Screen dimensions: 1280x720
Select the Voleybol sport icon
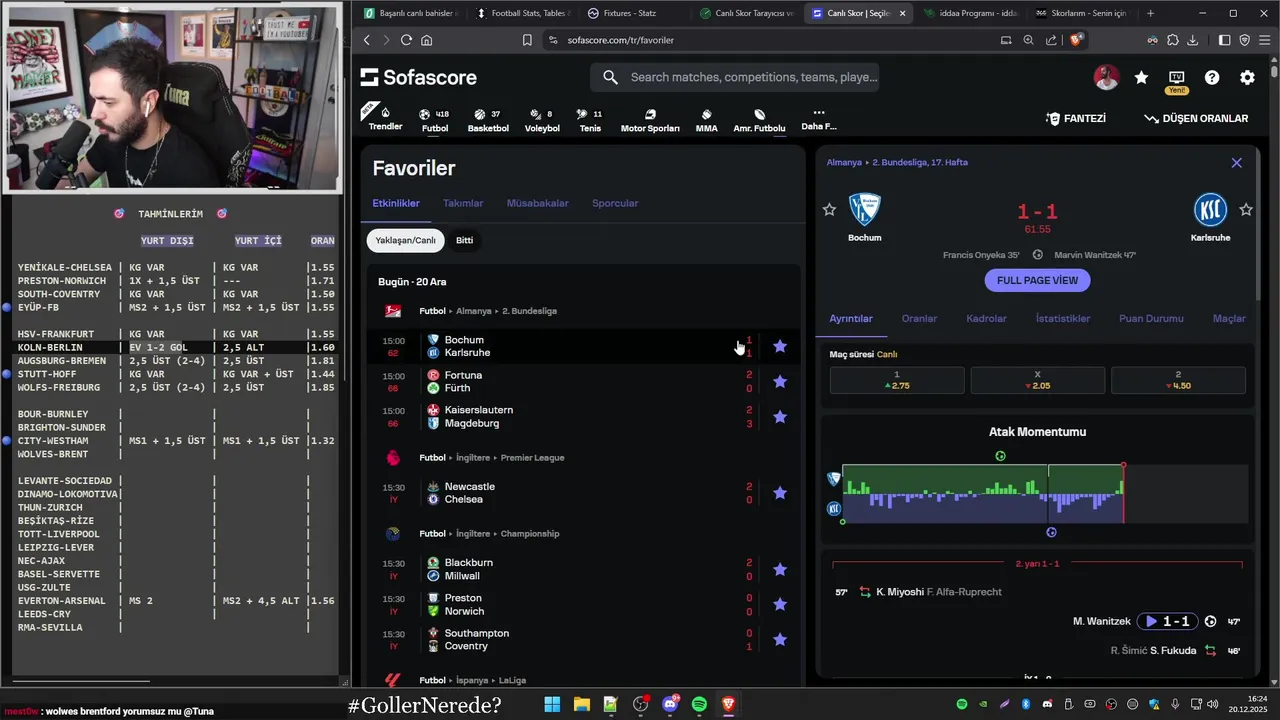[542, 120]
